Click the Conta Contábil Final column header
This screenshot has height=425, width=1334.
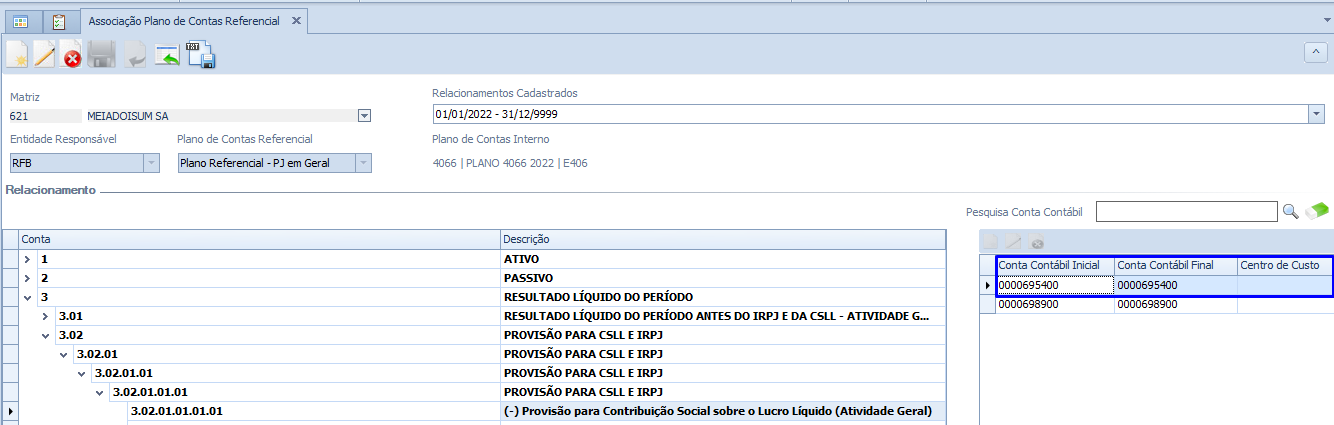(1175, 265)
